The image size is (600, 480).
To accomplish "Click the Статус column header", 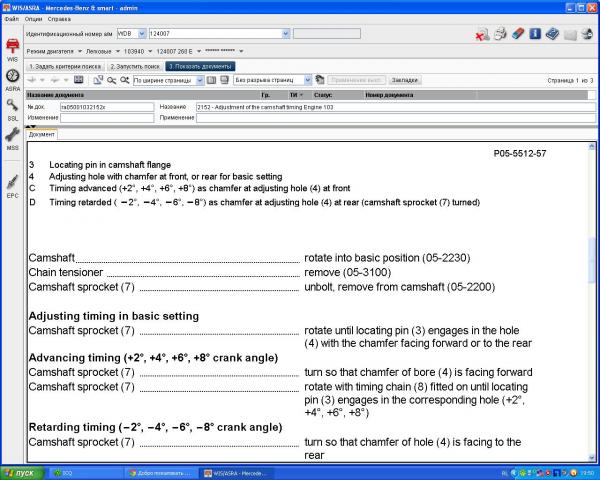I will tap(323, 95).
